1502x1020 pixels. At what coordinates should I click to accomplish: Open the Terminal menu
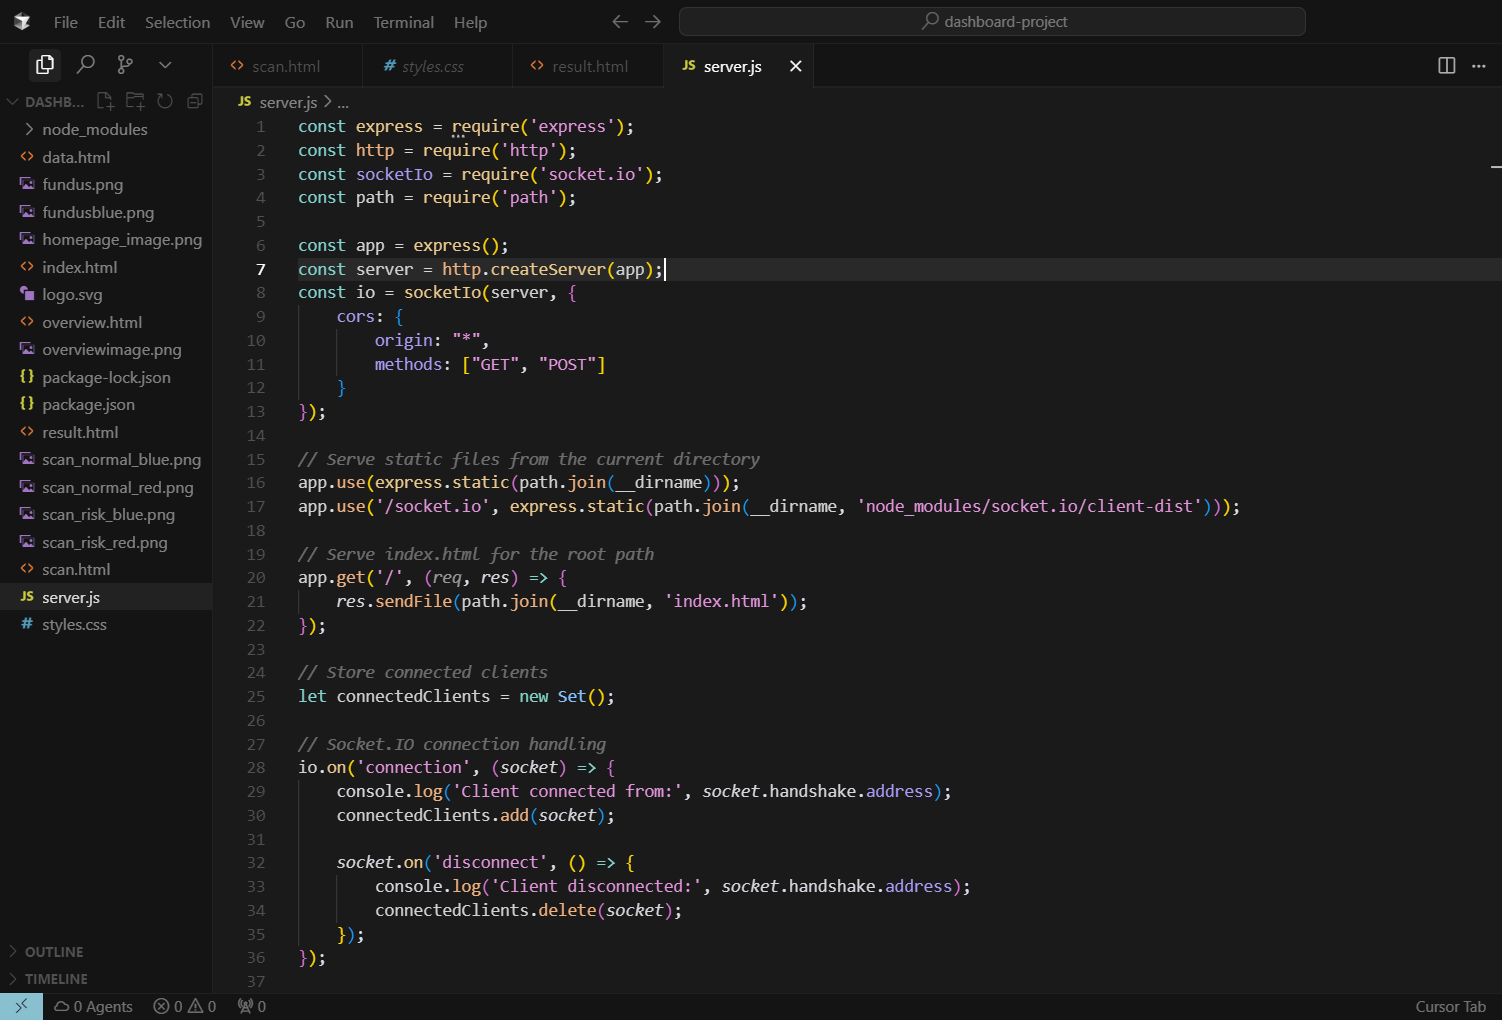(x=403, y=22)
